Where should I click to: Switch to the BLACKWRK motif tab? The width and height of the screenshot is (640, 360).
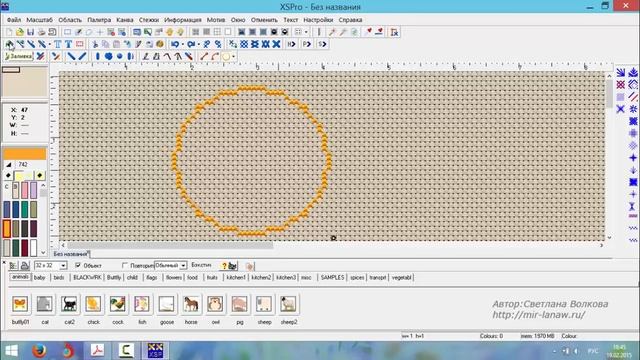(x=87, y=278)
